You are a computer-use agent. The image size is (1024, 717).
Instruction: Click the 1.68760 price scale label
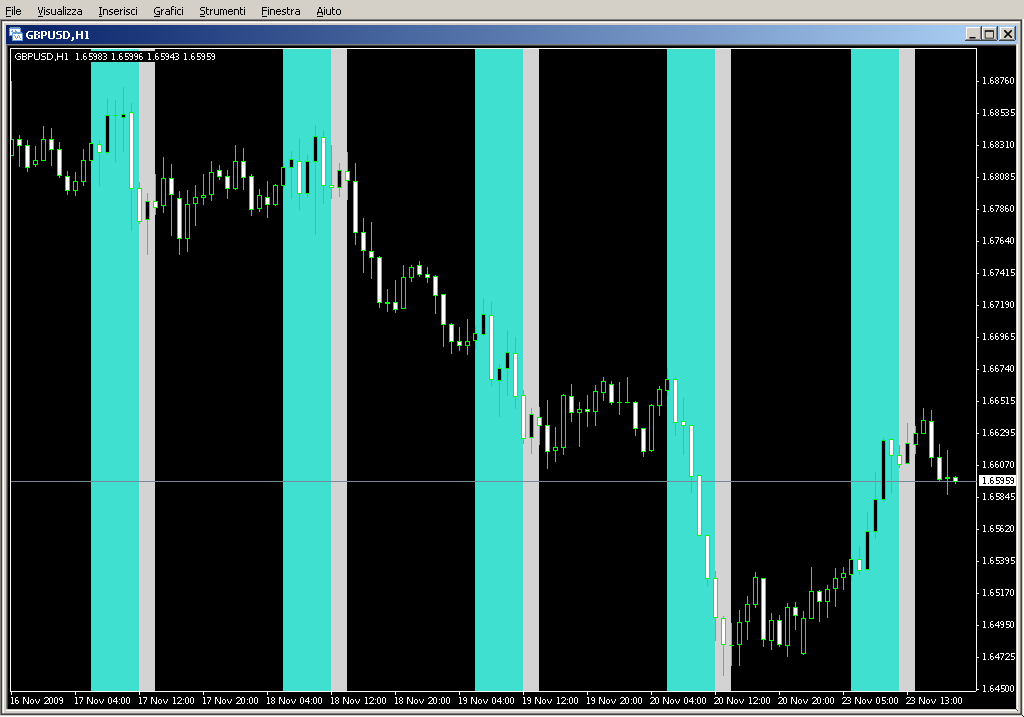(x=999, y=80)
